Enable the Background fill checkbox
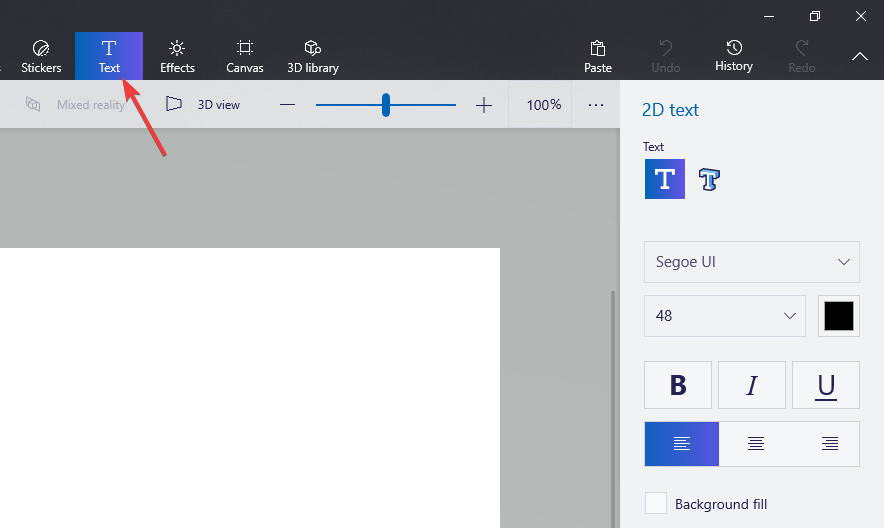This screenshot has width=884, height=528. pyautogui.click(x=656, y=503)
